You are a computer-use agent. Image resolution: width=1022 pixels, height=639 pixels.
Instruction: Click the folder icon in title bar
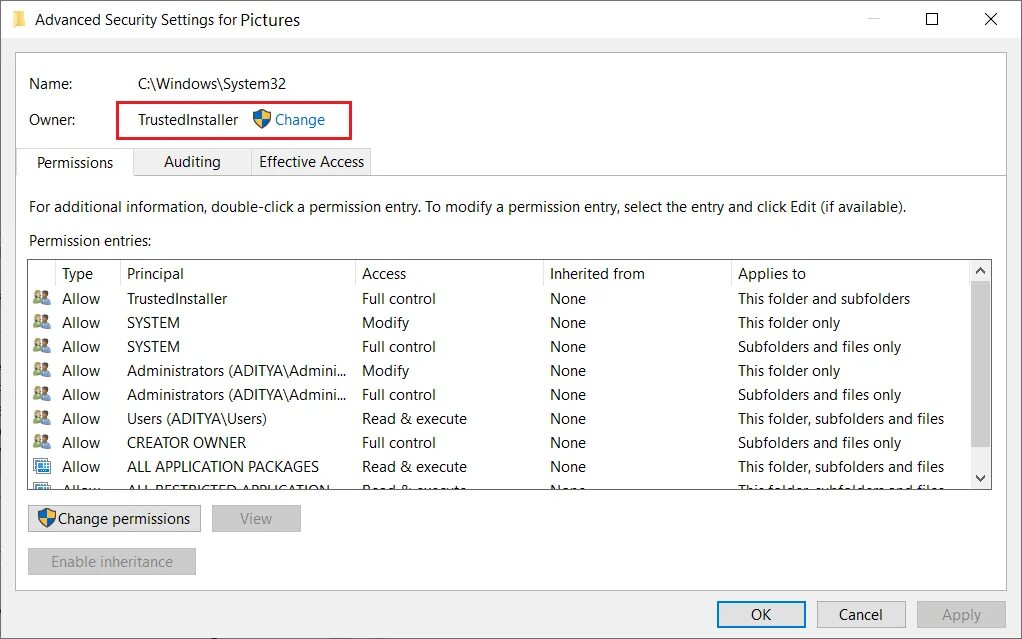(x=18, y=19)
